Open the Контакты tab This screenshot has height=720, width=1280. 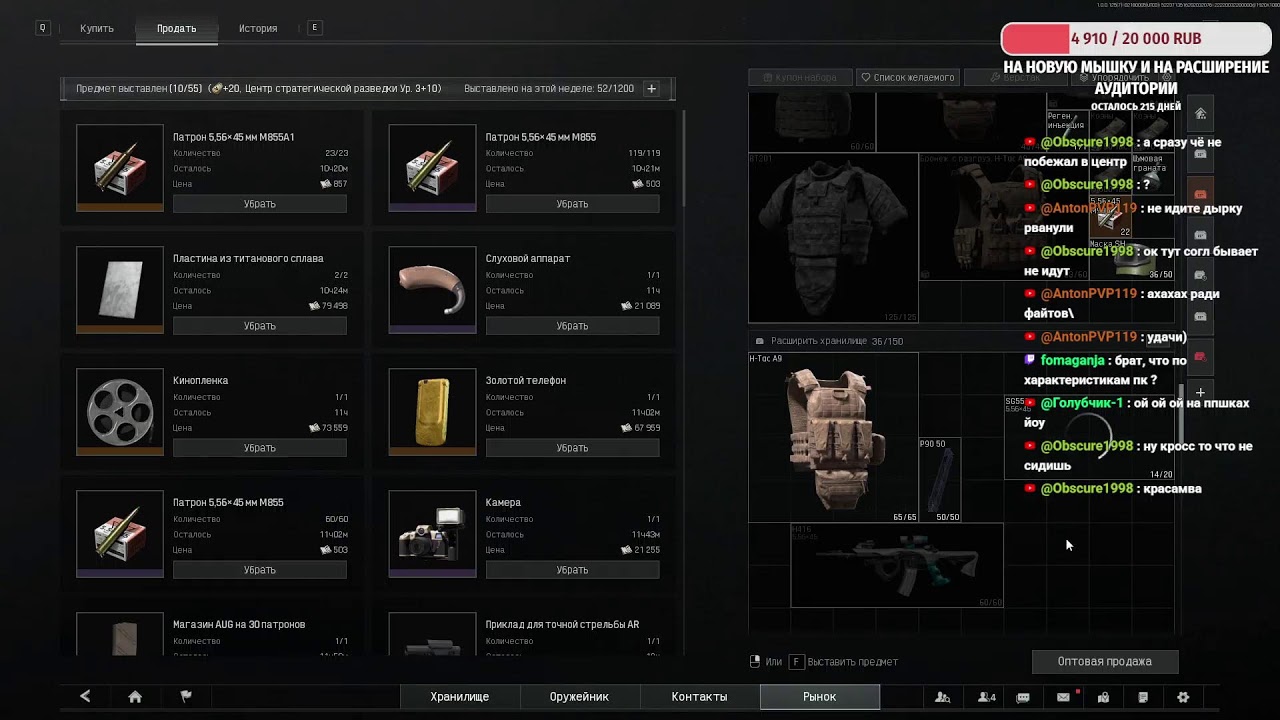(x=699, y=697)
